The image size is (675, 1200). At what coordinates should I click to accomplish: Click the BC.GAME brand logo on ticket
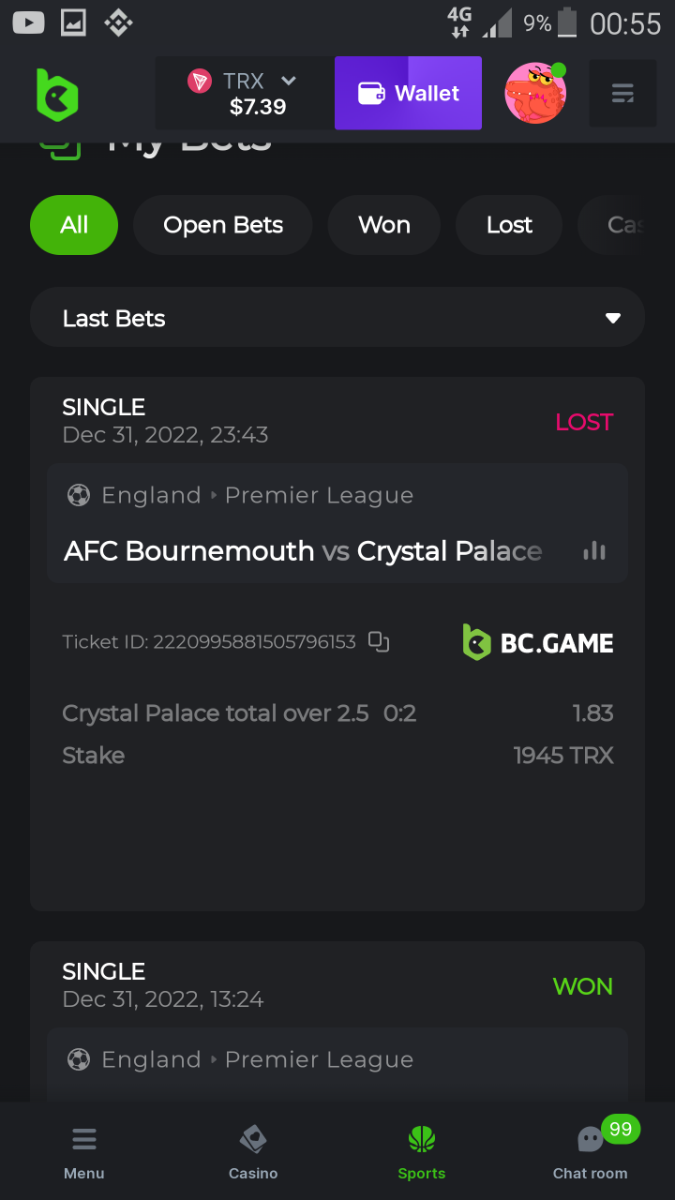click(538, 642)
